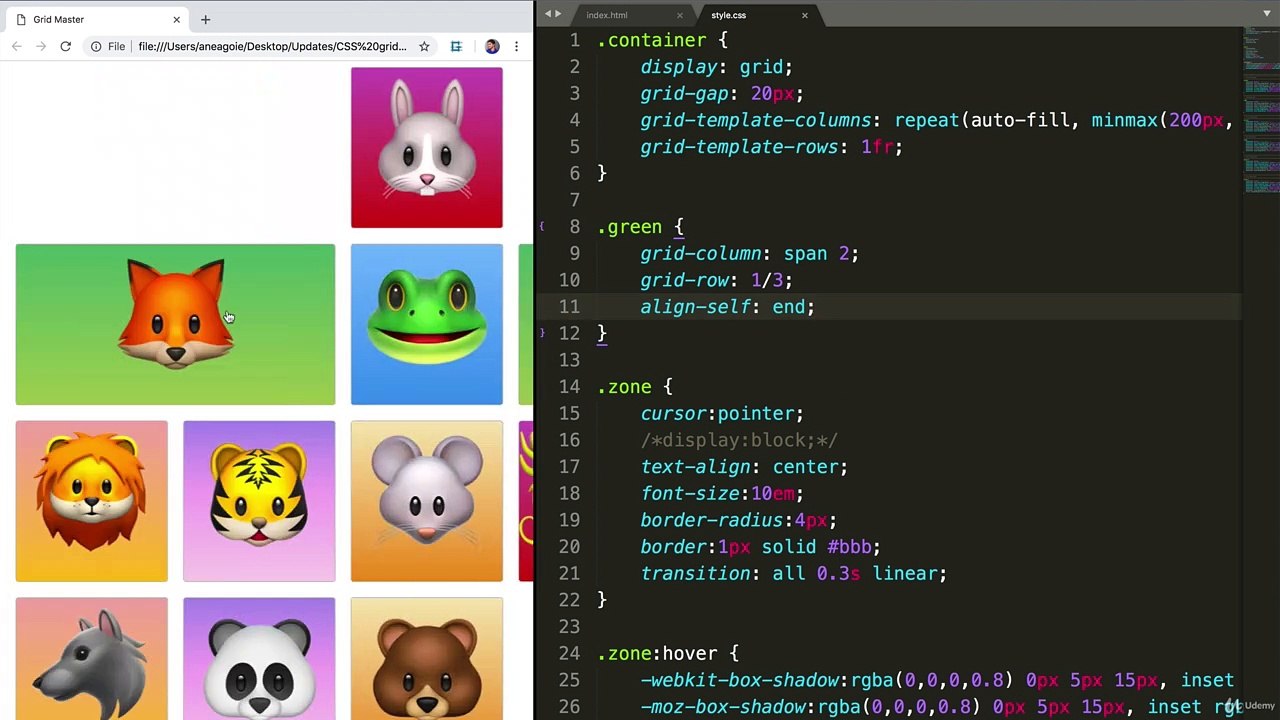Click the 'transition: all 0.3s linear;' line
The image size is (1280, 720).
(793, 574)
